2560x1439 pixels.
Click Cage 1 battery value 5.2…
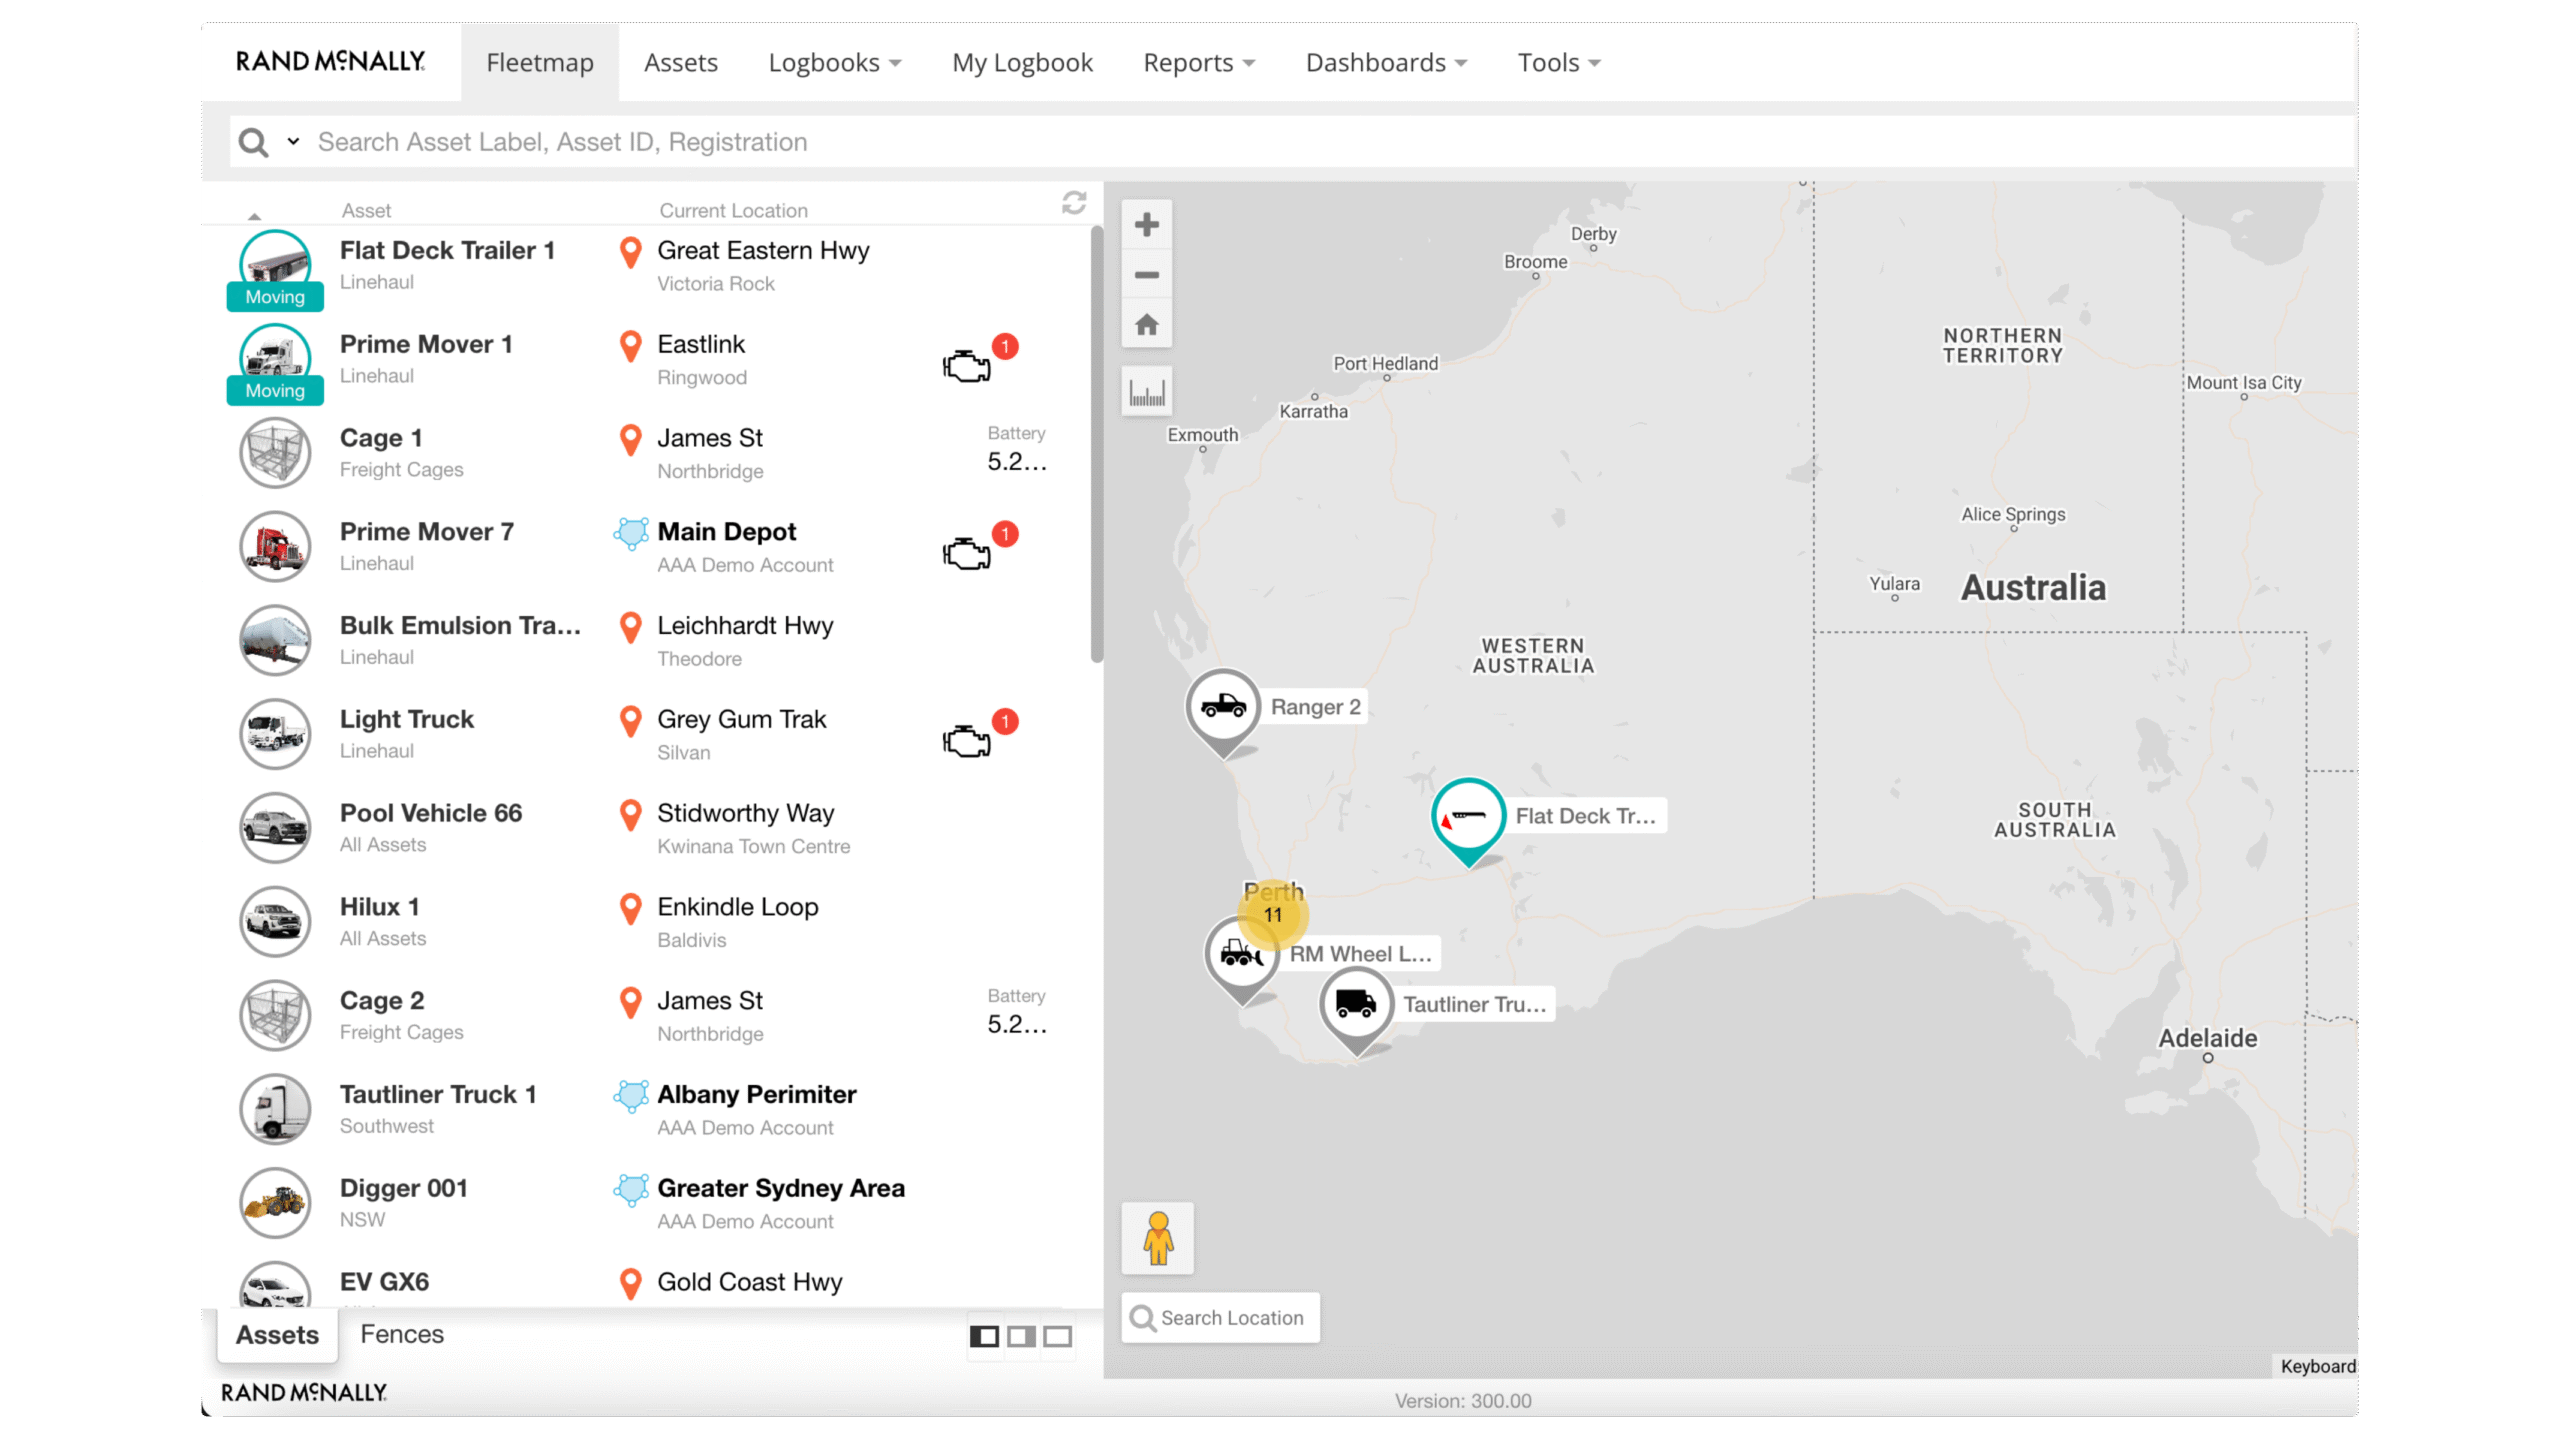1016,462
